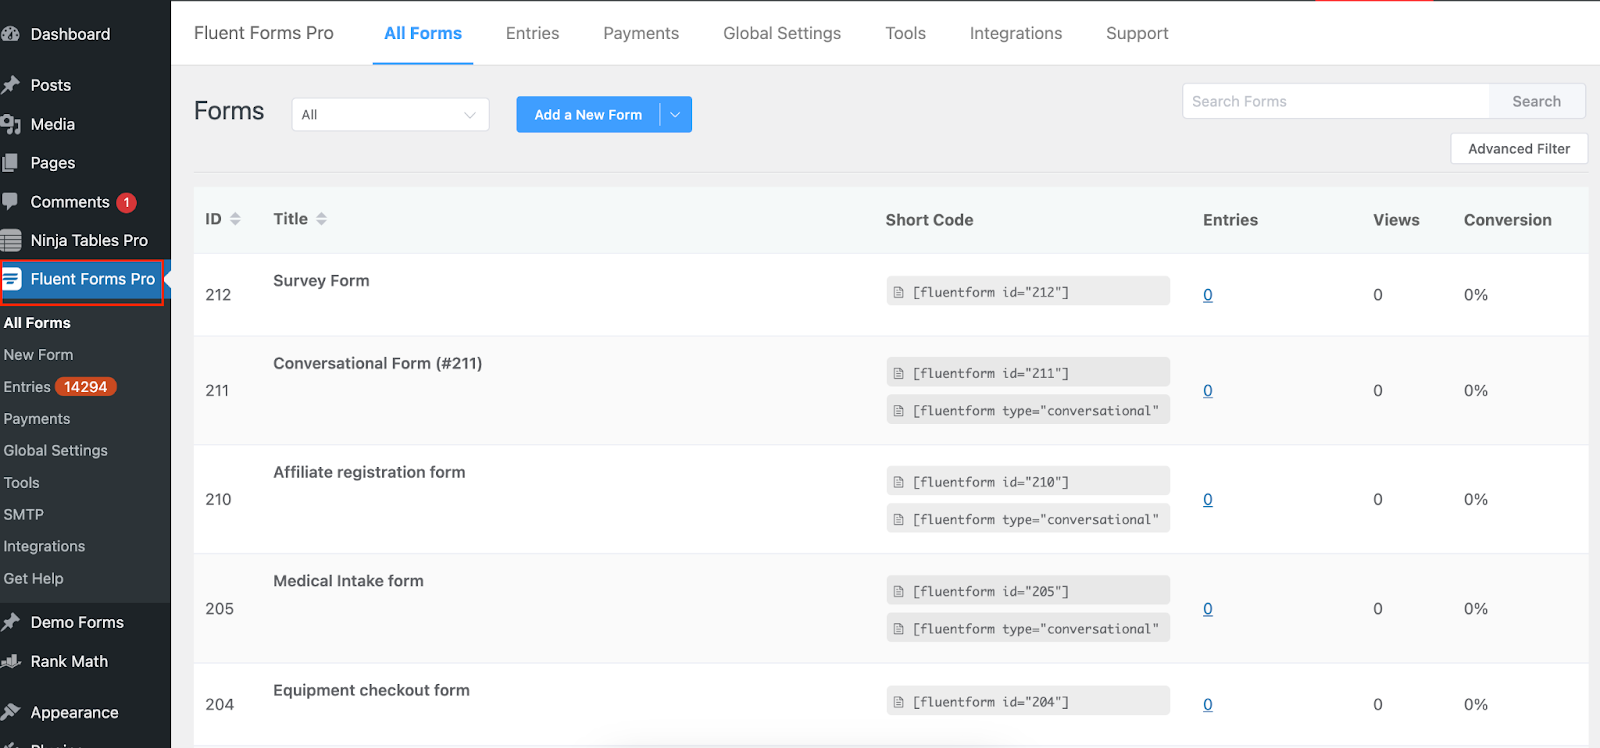
Task: Click the Posts pin icon
Action: (x=10, y=85)
